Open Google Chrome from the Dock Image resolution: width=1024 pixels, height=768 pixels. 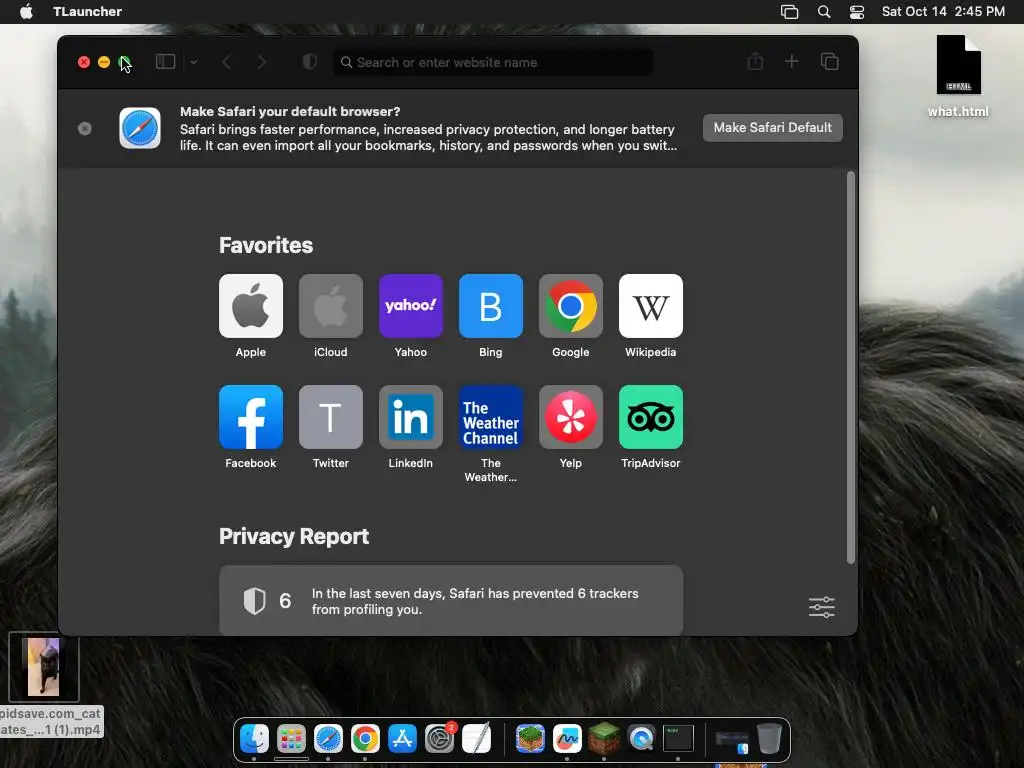365,739
